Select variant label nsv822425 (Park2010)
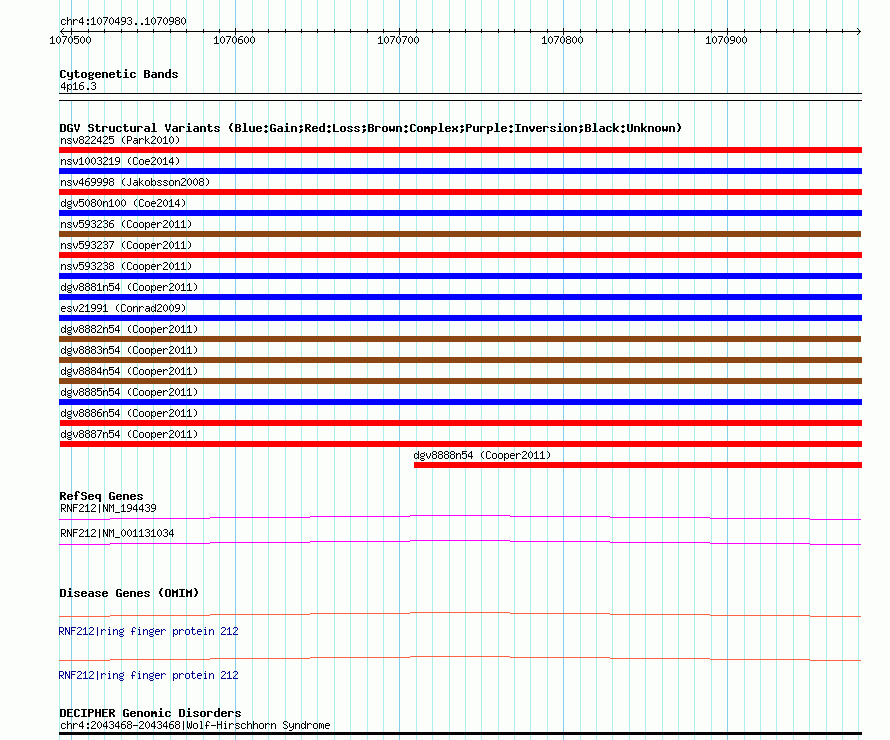The image size is (890, 740). click(120, 140)
